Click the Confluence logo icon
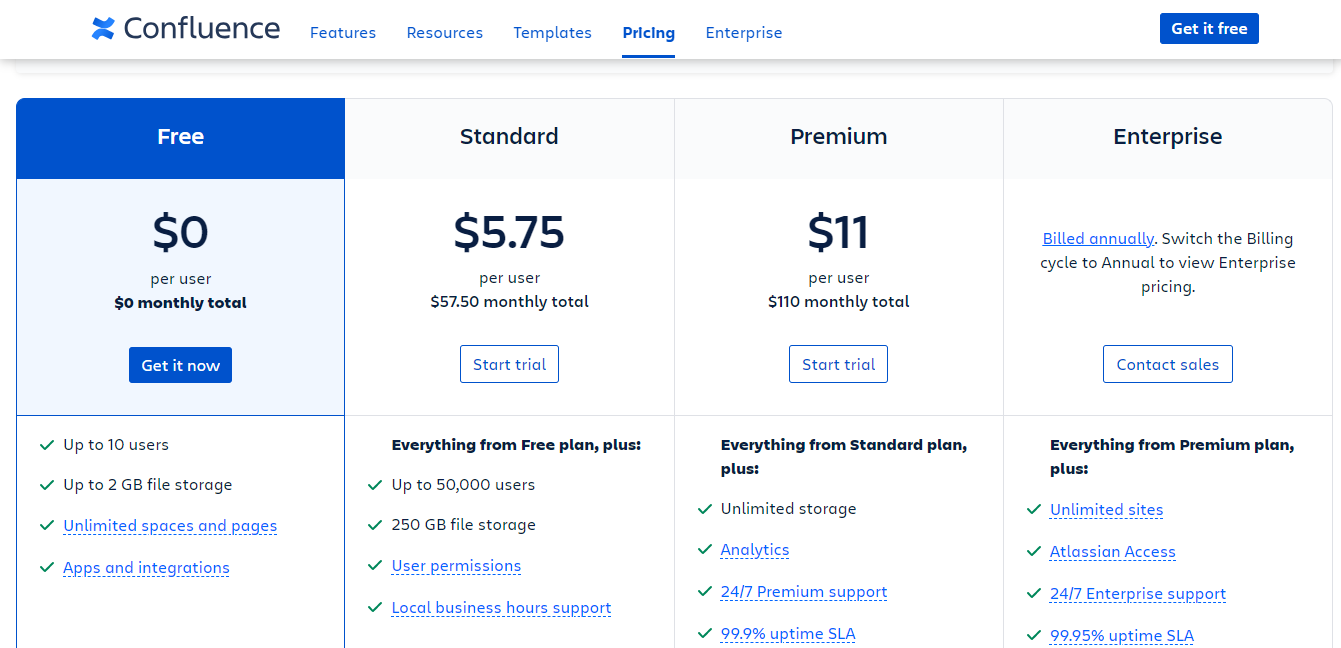 [103, 29]
